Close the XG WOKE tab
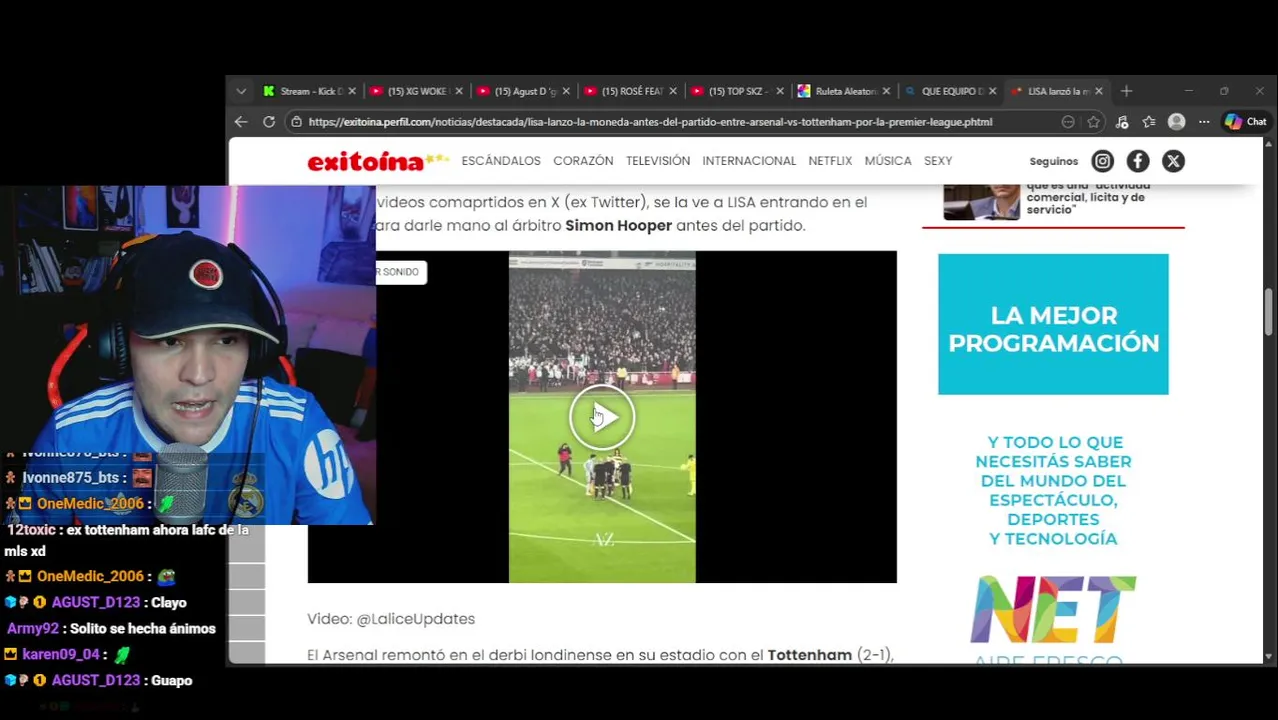The height and width of the screenshot is (720, 1278). [x=459, y=91]
